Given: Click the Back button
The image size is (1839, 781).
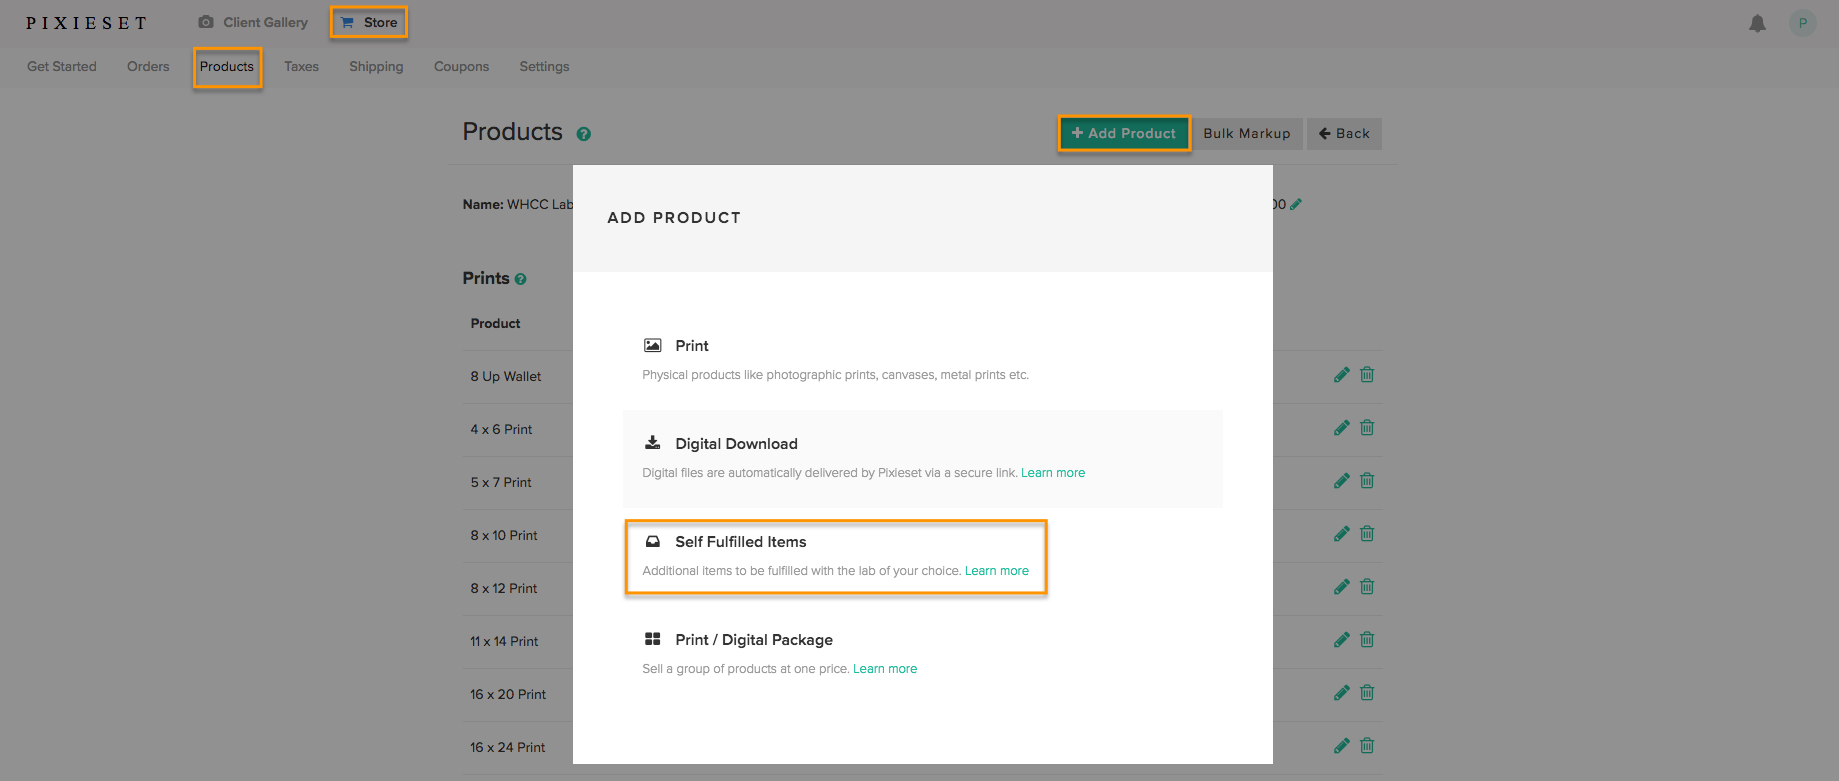Looking at the screenshot, I should click(x=1344, y=134).
